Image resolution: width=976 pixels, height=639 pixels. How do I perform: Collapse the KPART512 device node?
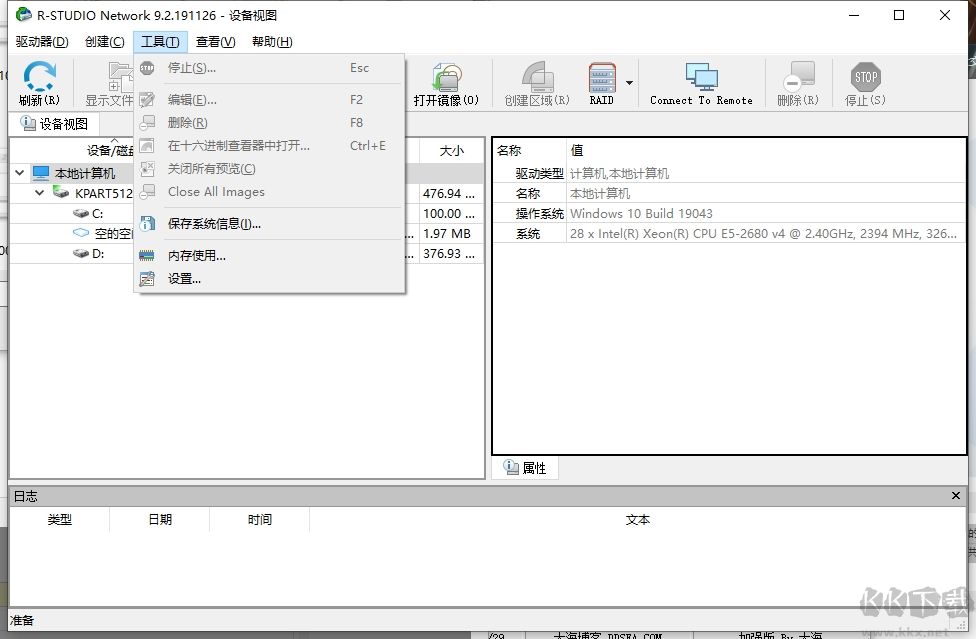(x=38, y=193)
